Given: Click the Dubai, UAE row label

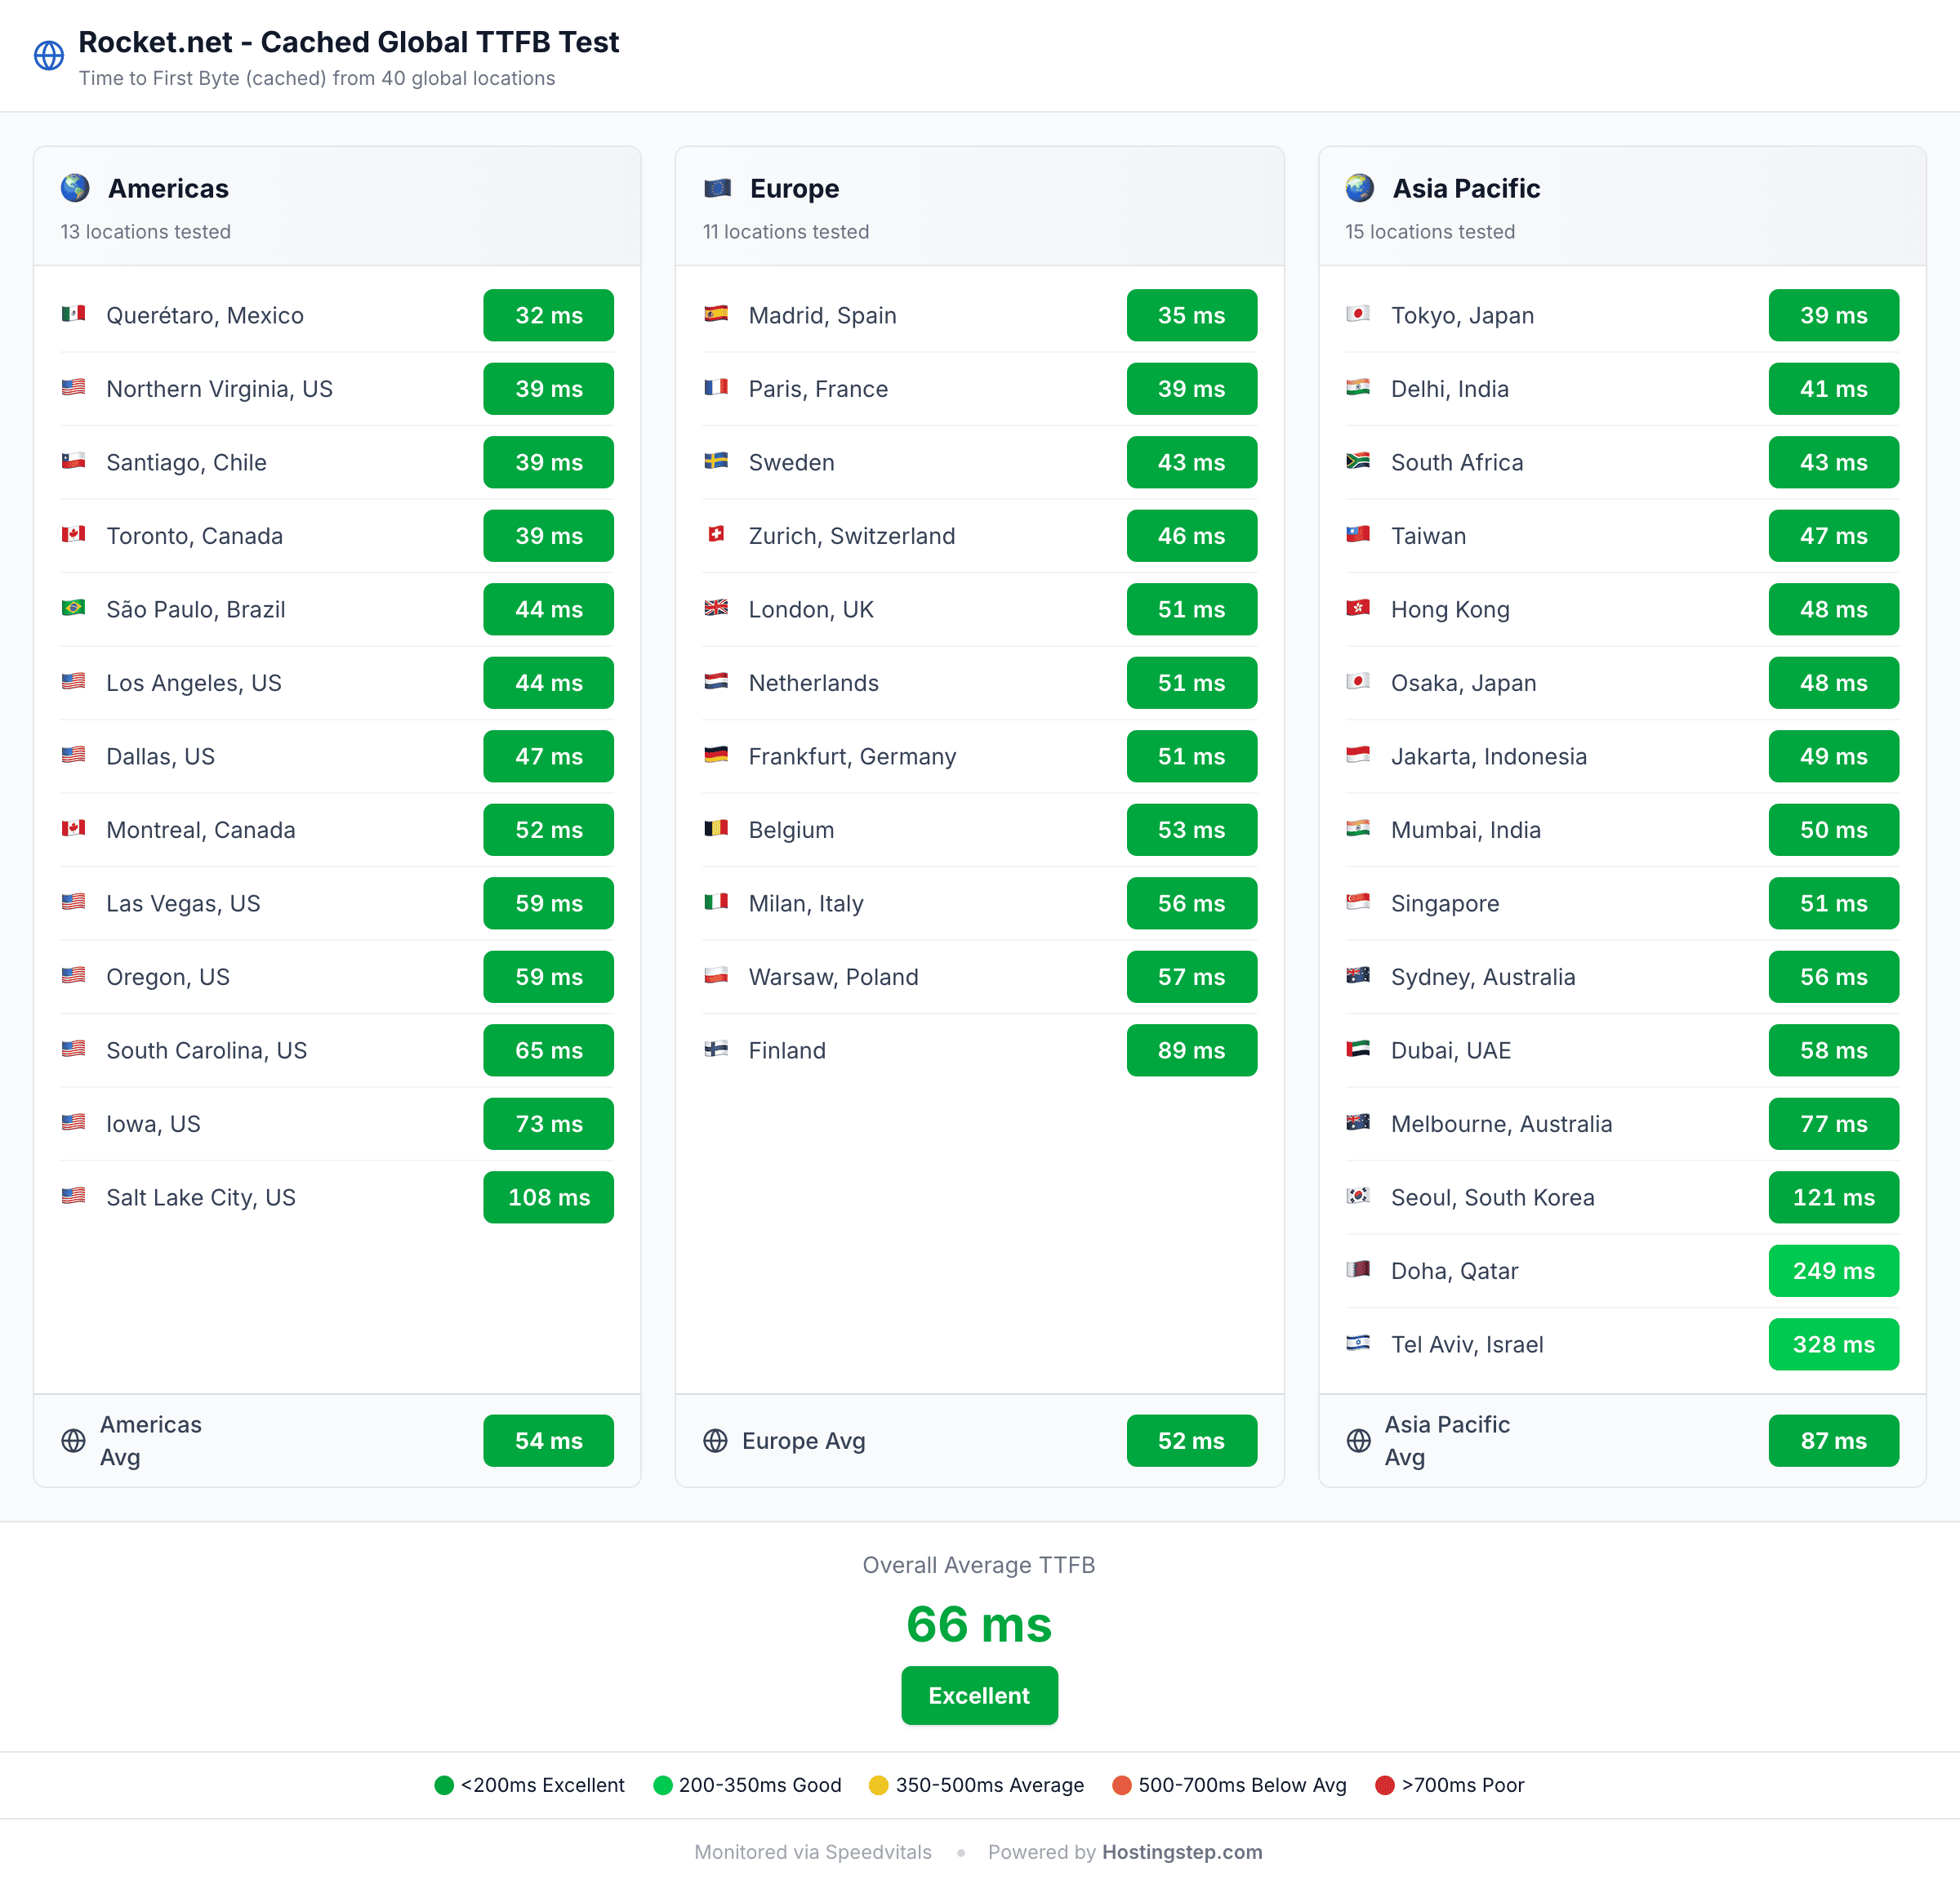Looking at the screenshot, I should [x=1450, y=1050].
